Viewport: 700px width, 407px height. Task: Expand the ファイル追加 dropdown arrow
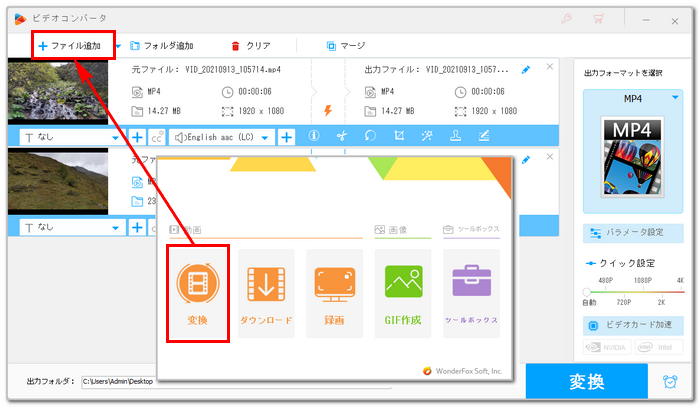(x=118, y=46)
